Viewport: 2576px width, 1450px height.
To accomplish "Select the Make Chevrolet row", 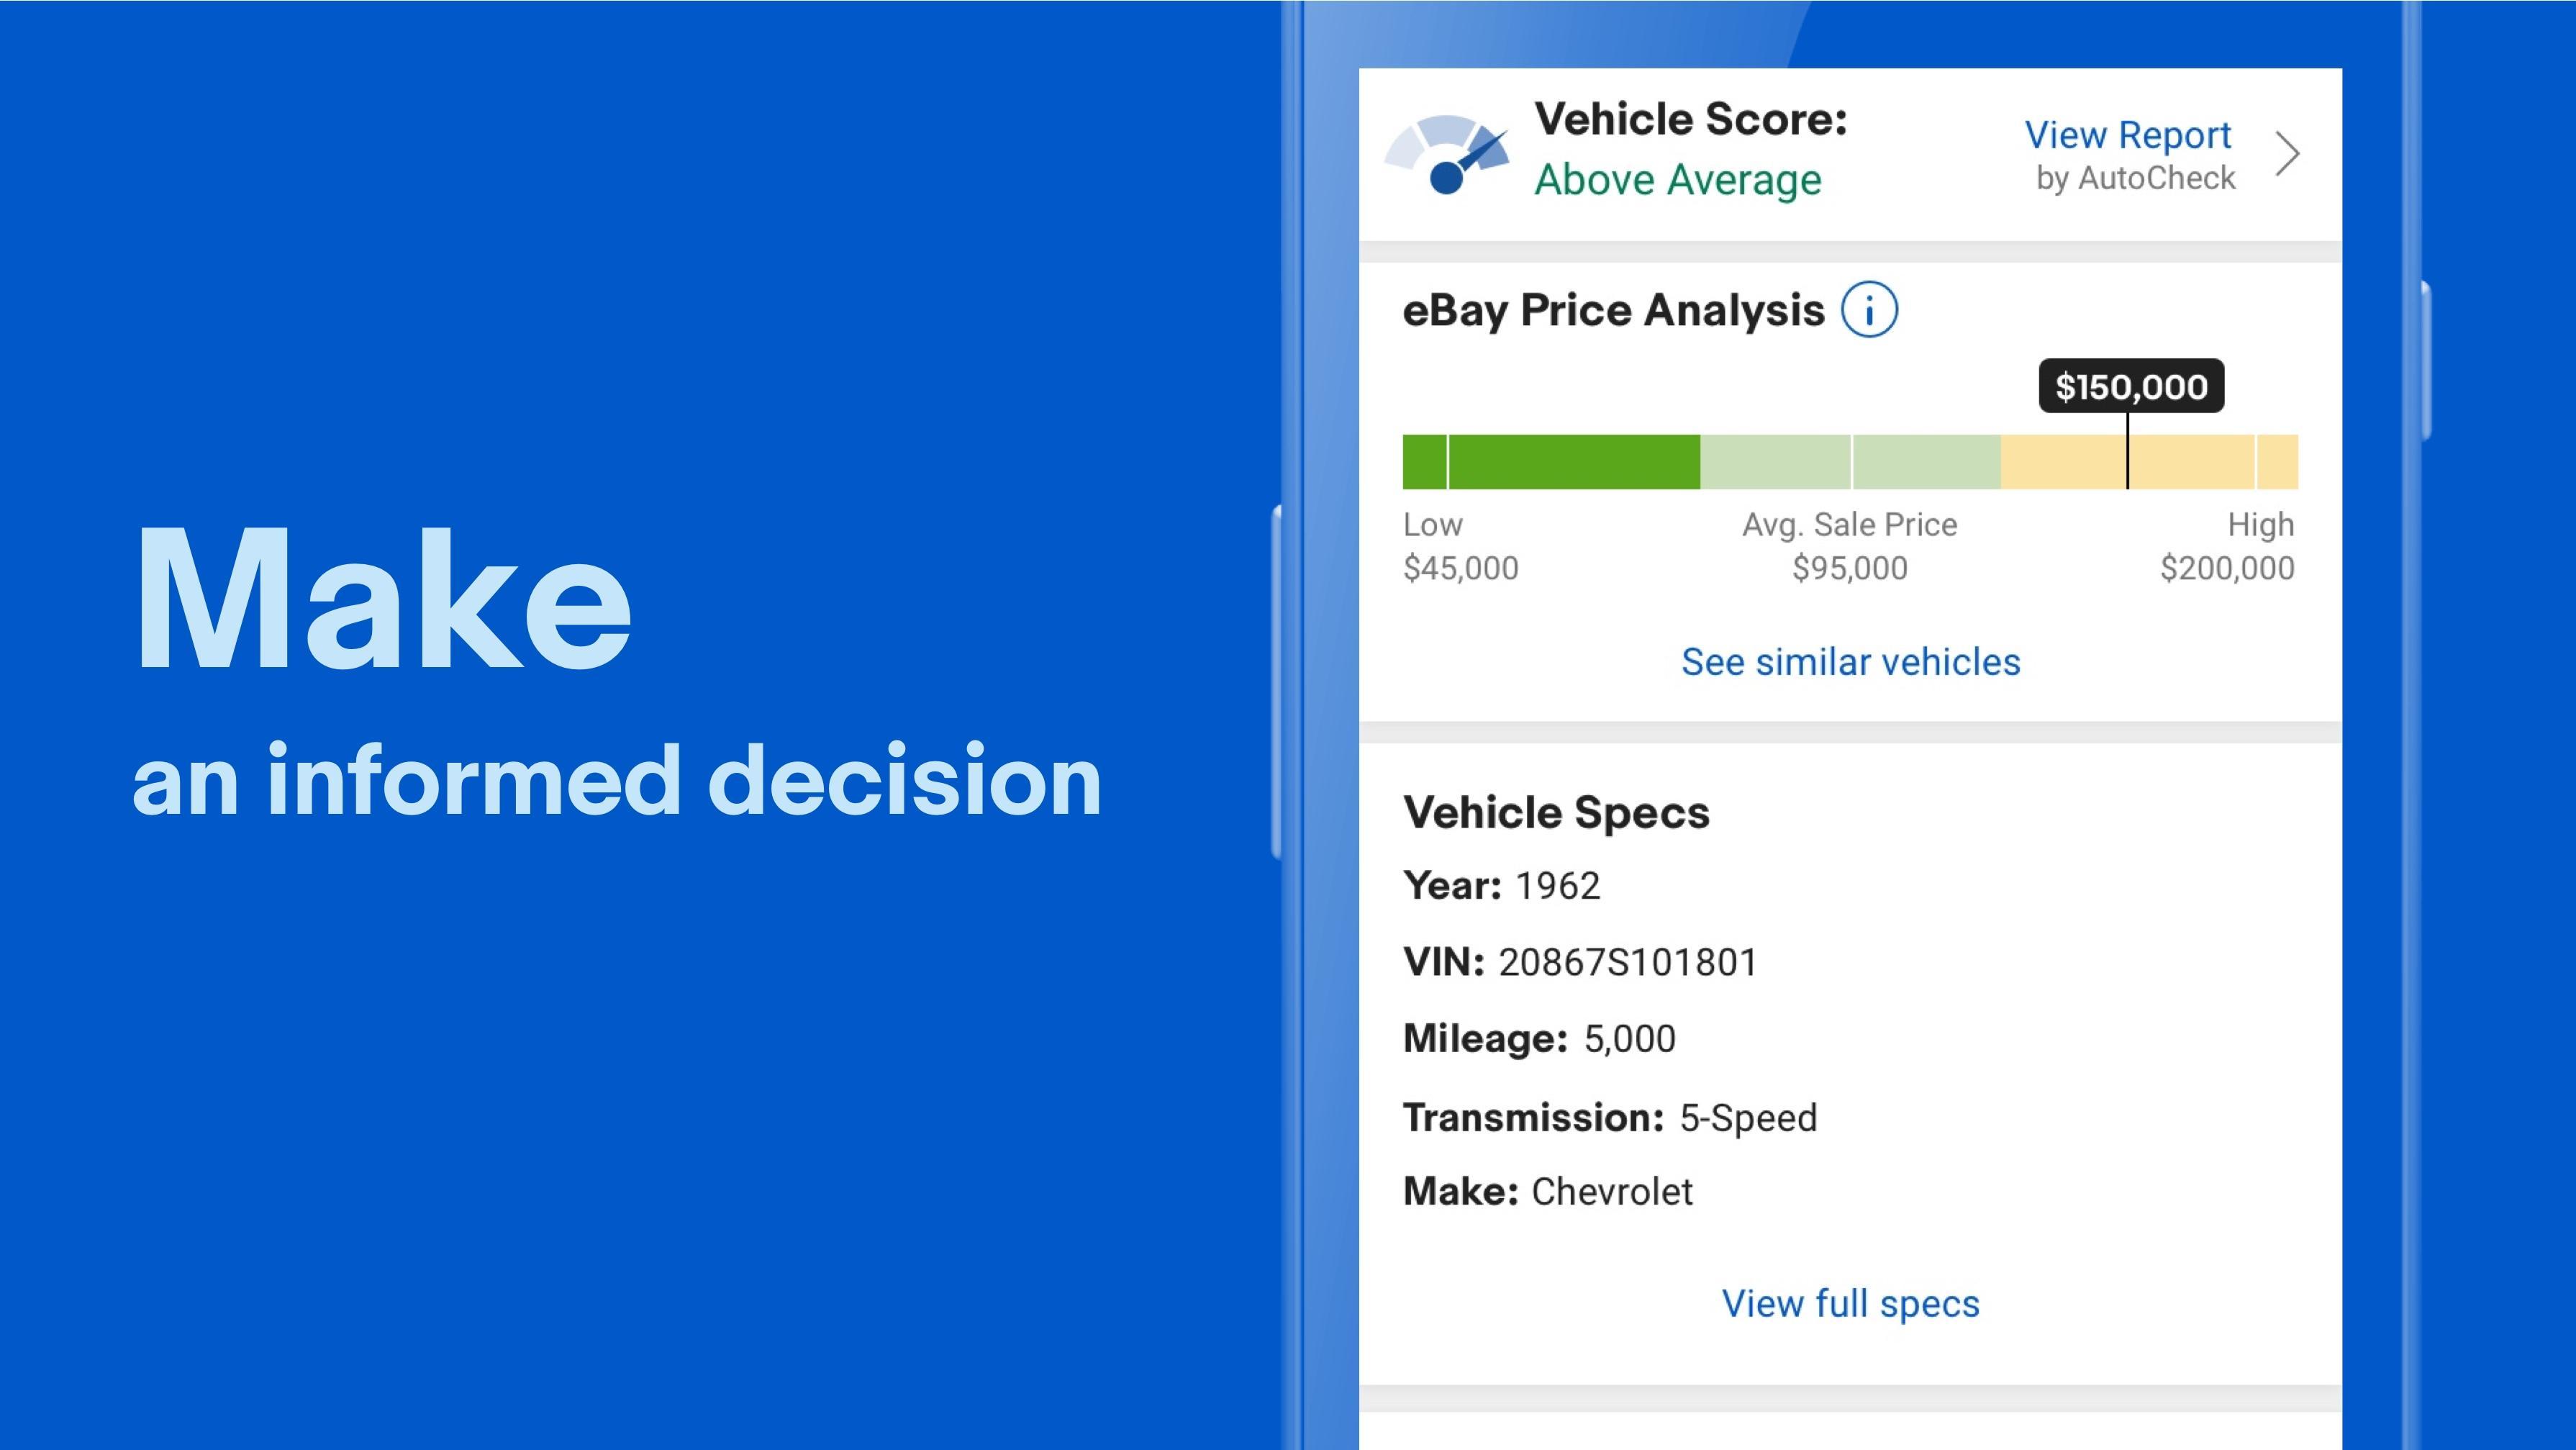I will [x=1548, y=1192].
